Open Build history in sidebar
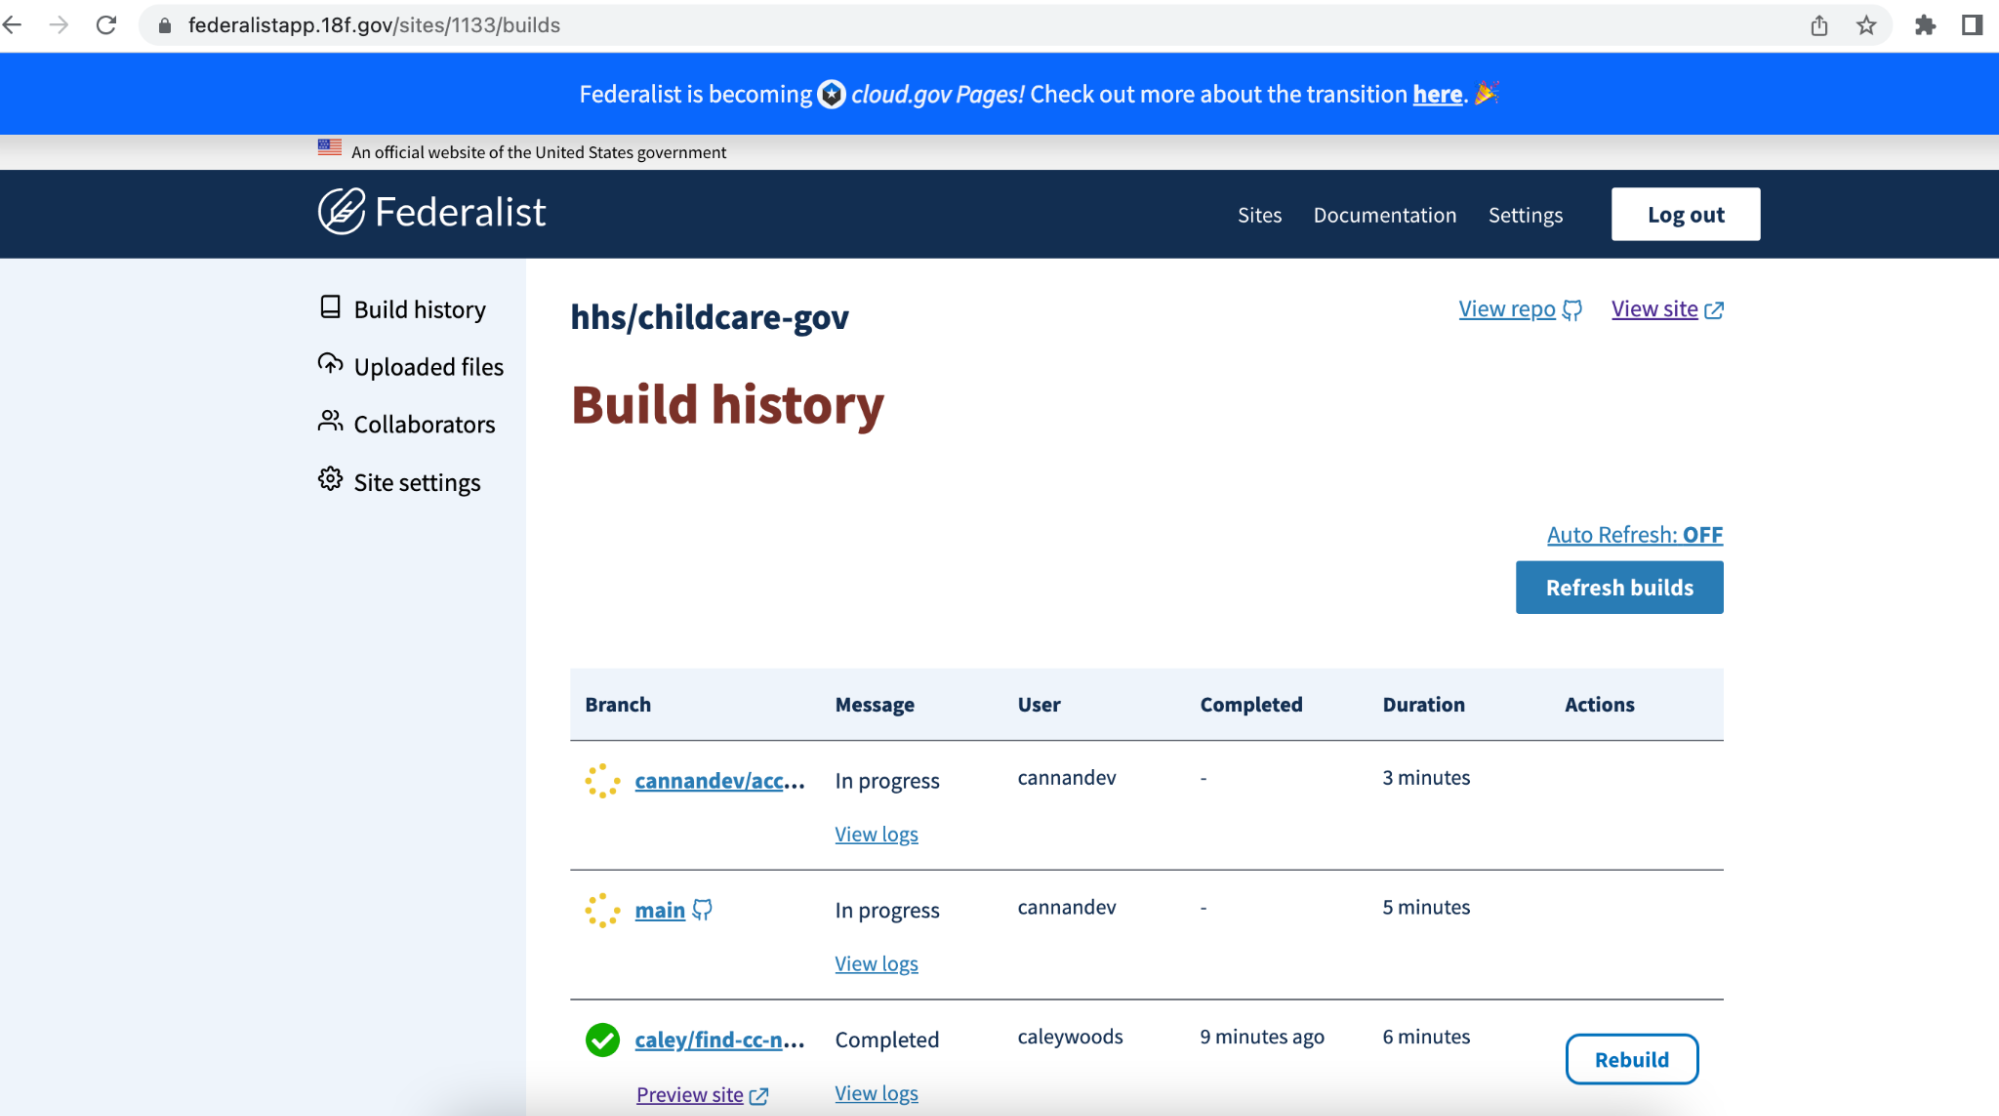This screenshot has width=1999, height=1116. click(419, 310)
